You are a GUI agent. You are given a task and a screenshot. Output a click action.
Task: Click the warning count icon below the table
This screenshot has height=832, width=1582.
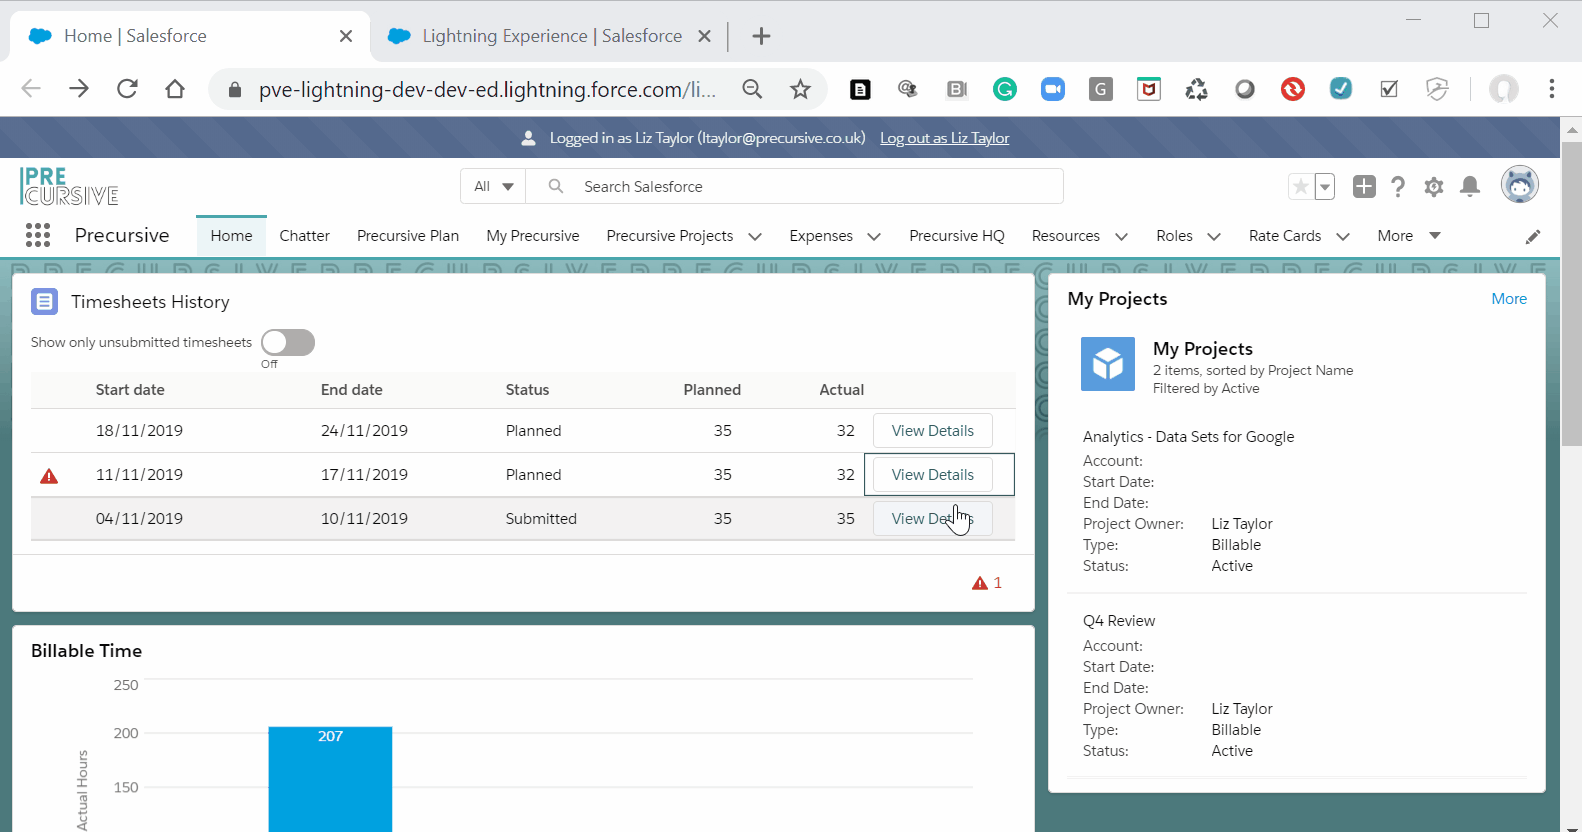pos(980,583)
